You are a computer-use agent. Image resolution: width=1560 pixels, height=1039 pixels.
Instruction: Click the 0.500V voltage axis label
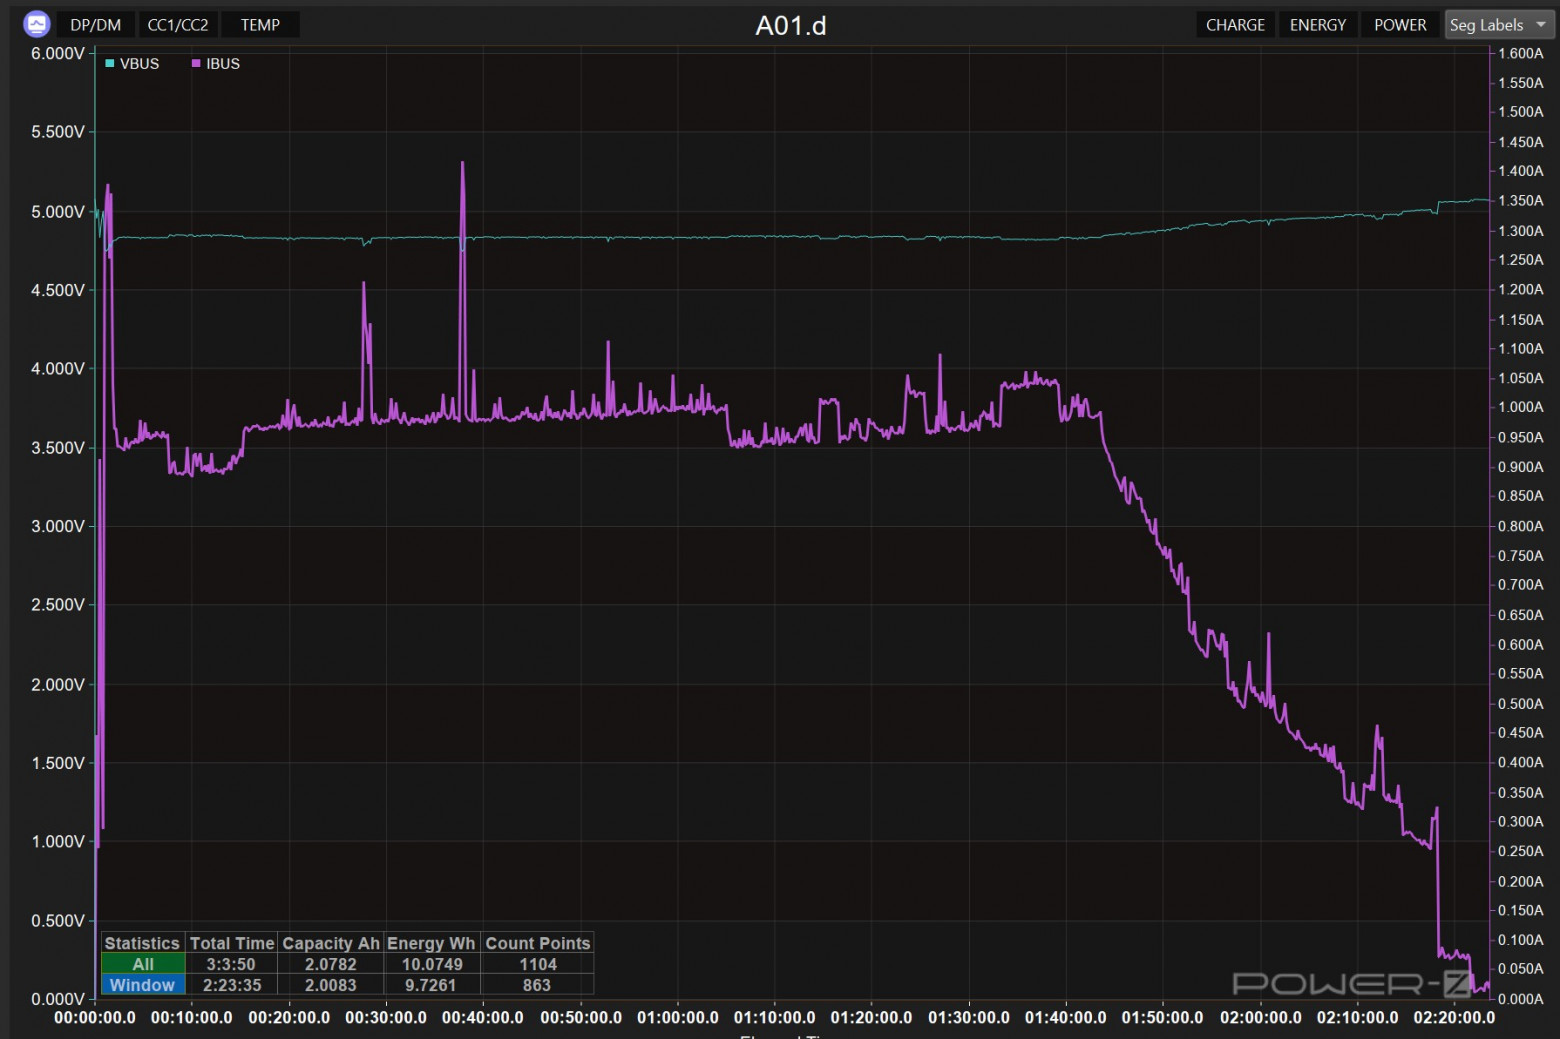(58, 920)
